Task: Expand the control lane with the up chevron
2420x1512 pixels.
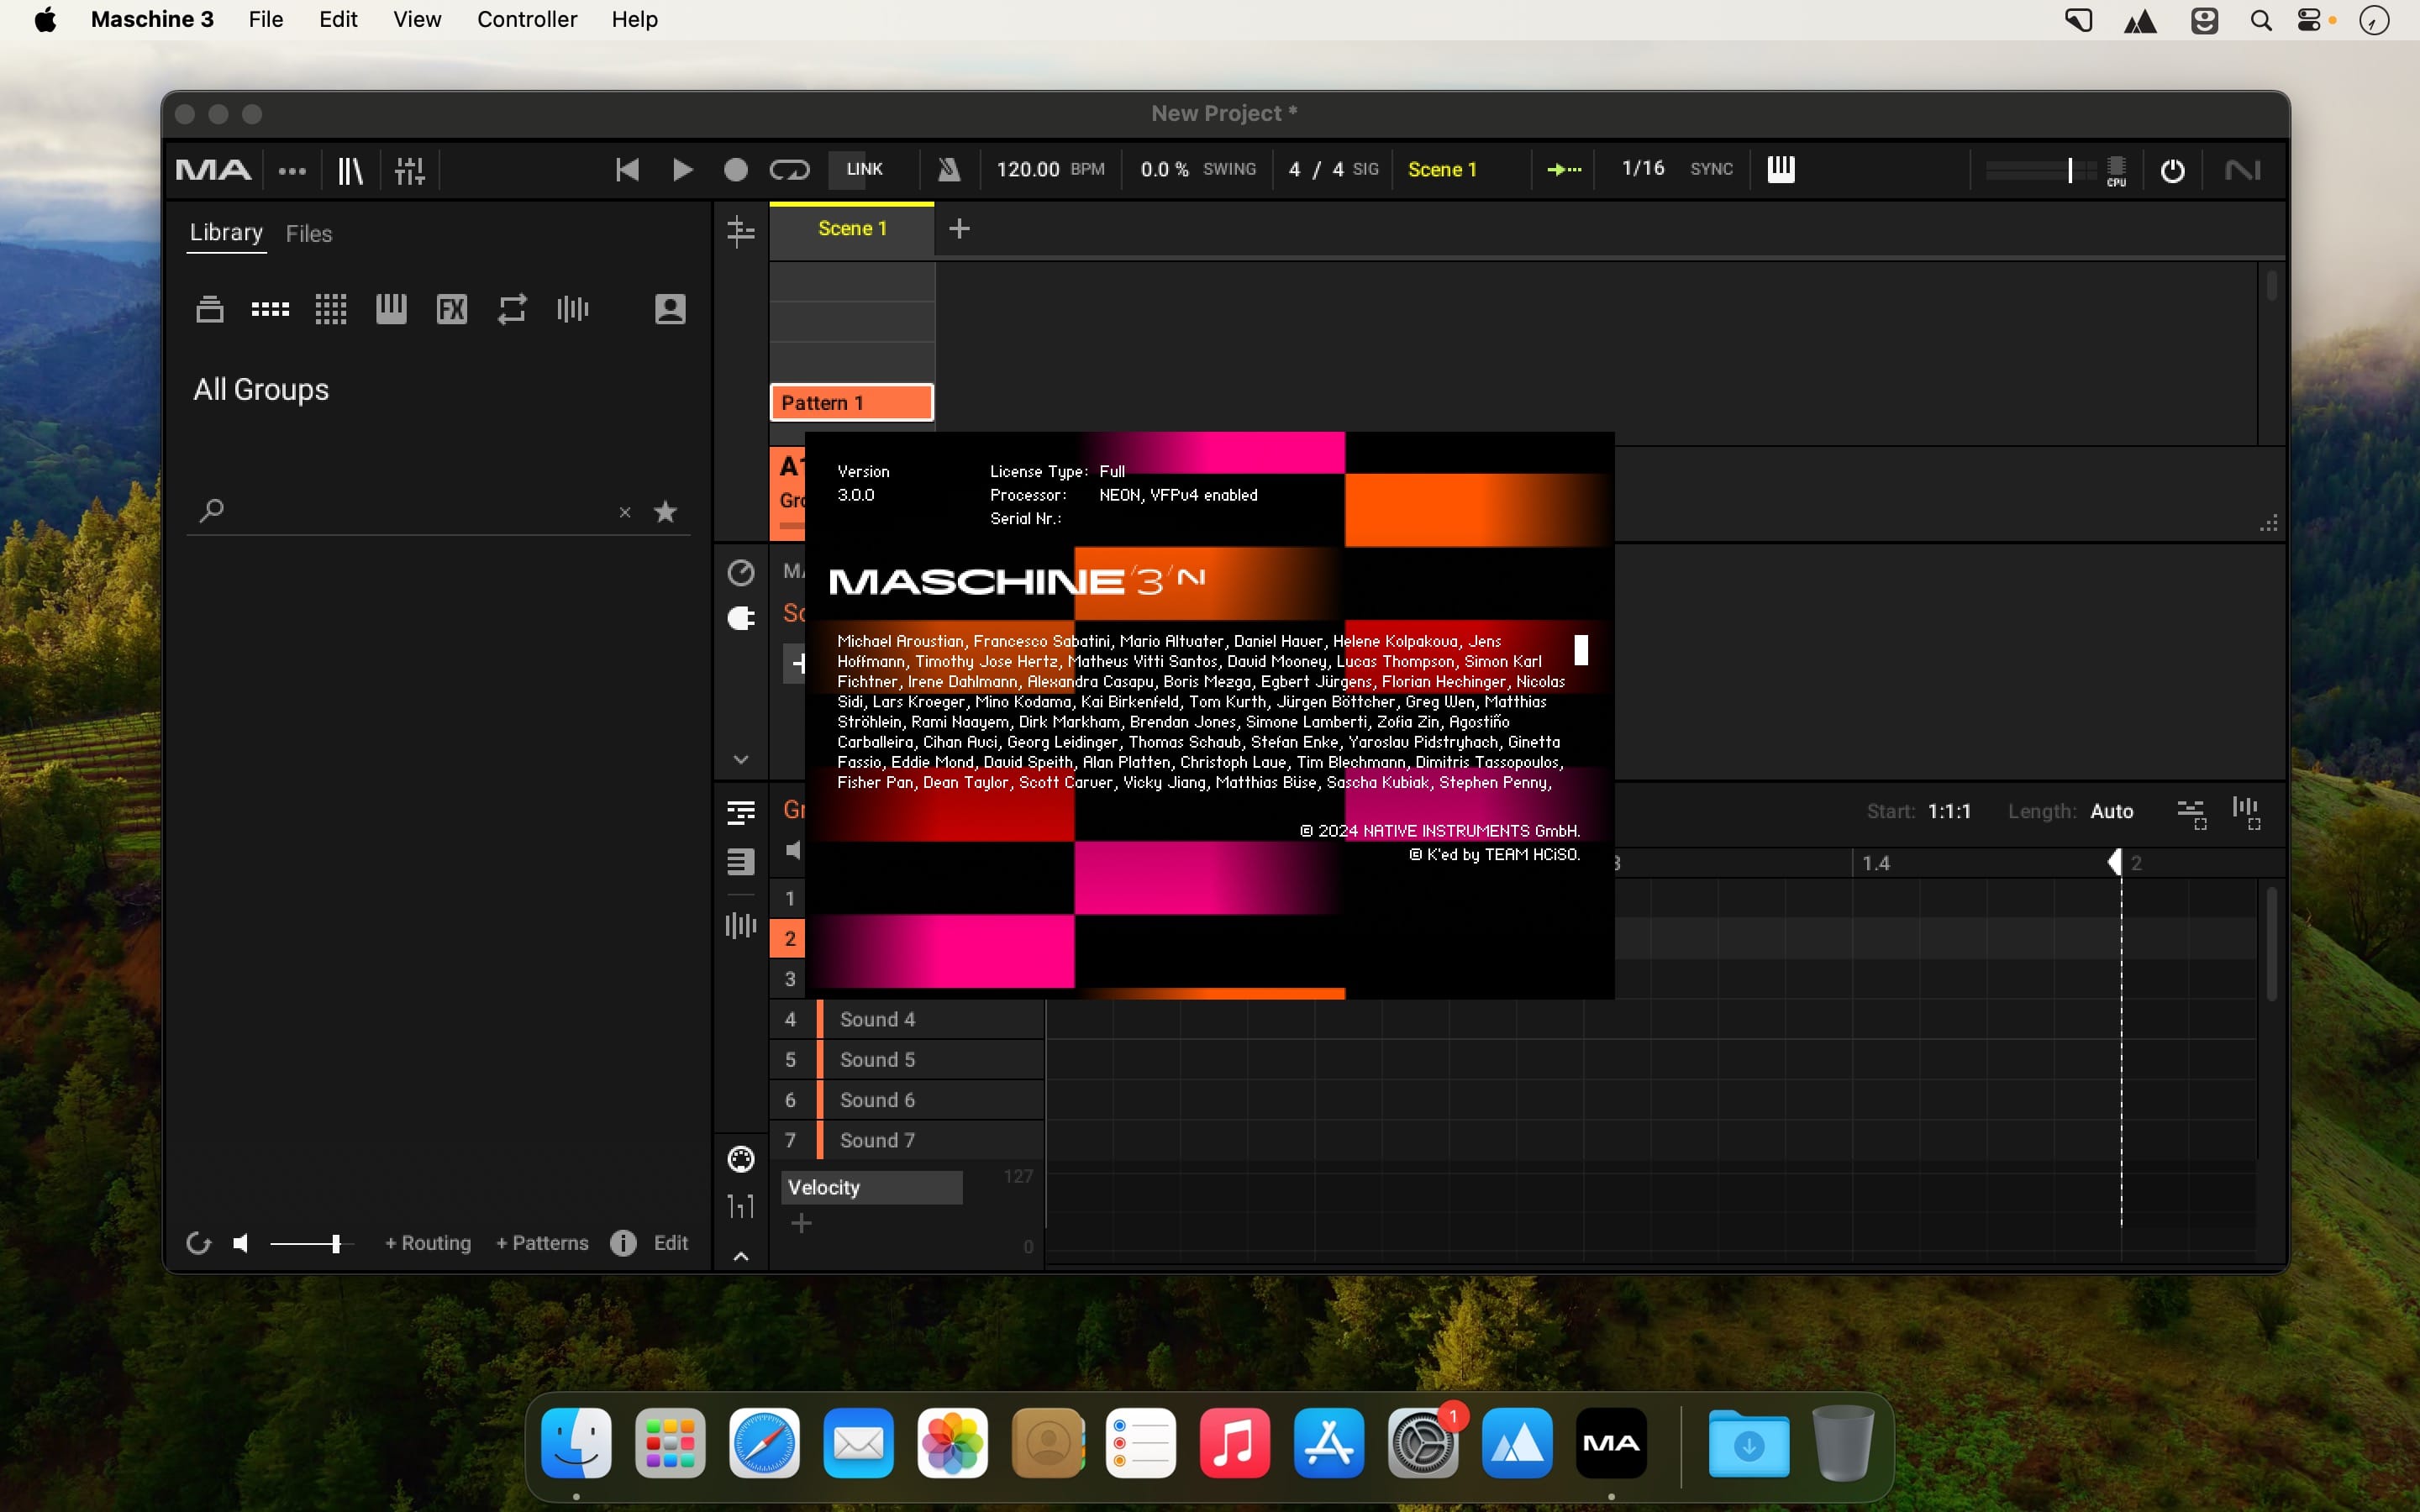Action: tap(741, 1257)
